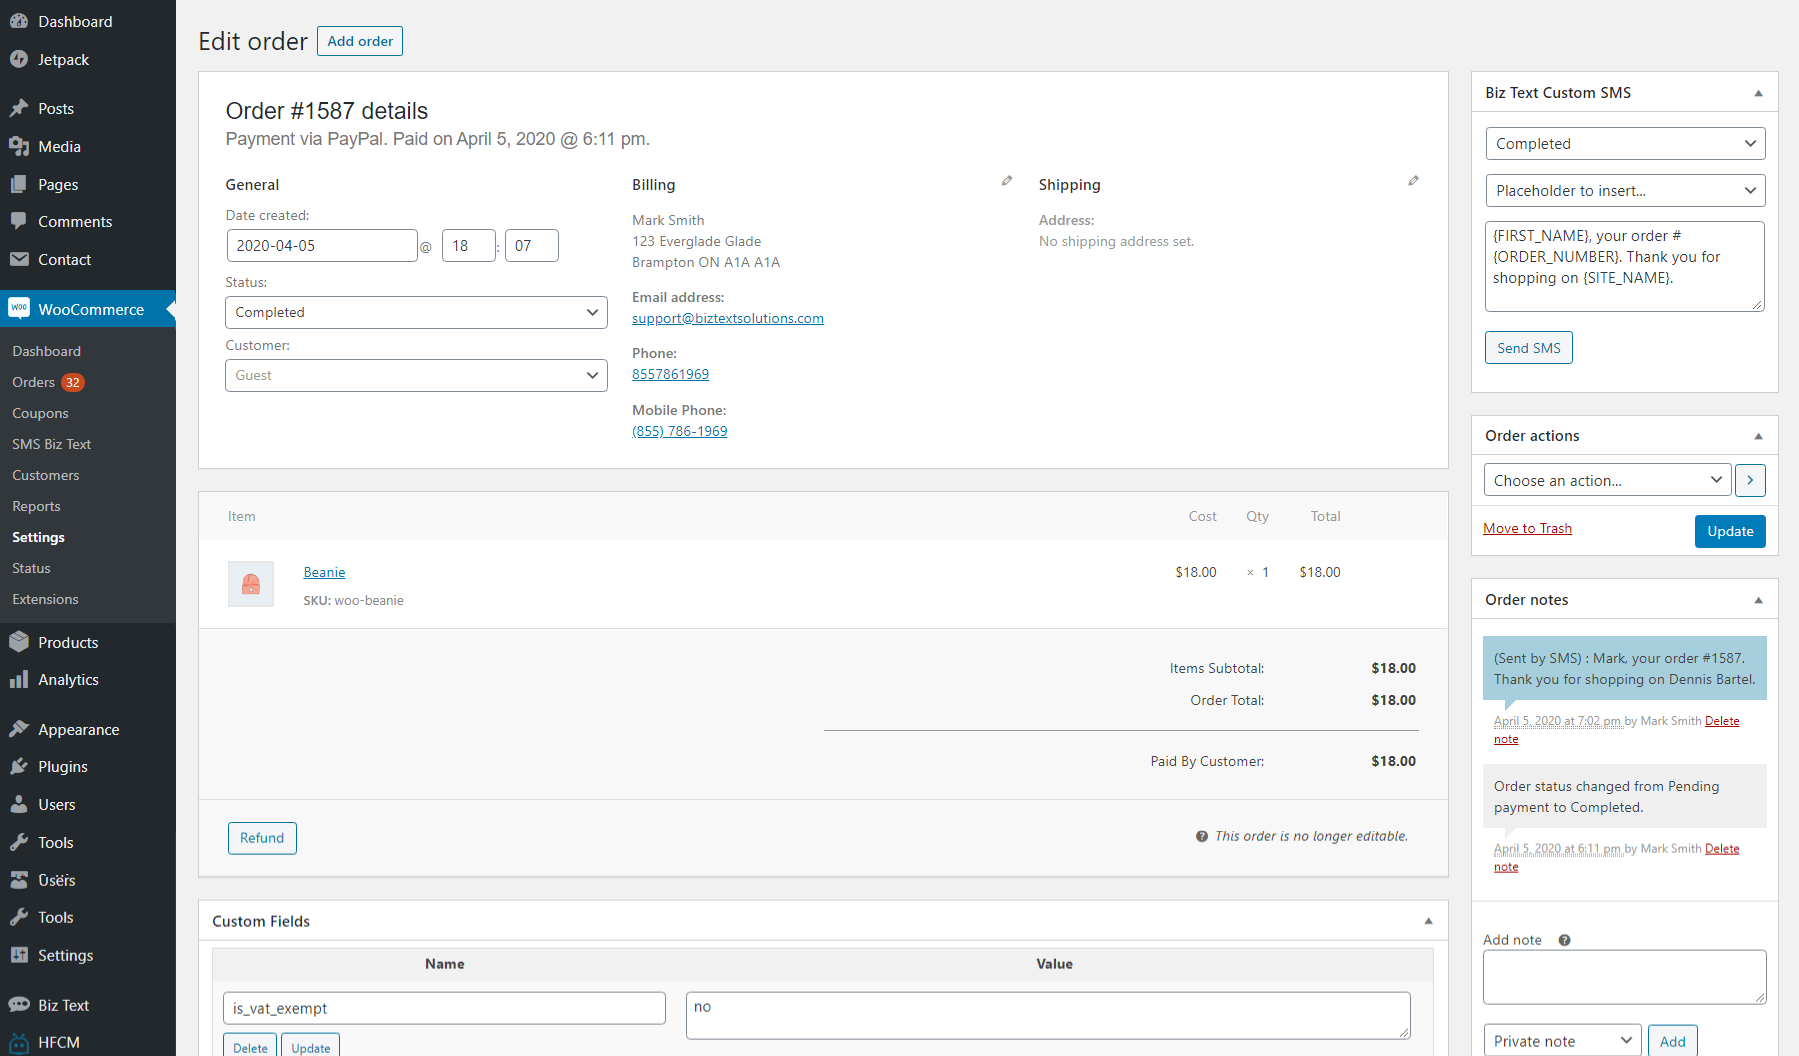This screenshot has width=1799, height=1056.
Task: Open the Placeholder to insert dropdown
Action: pyautogui.click(x=1625, y=190)
